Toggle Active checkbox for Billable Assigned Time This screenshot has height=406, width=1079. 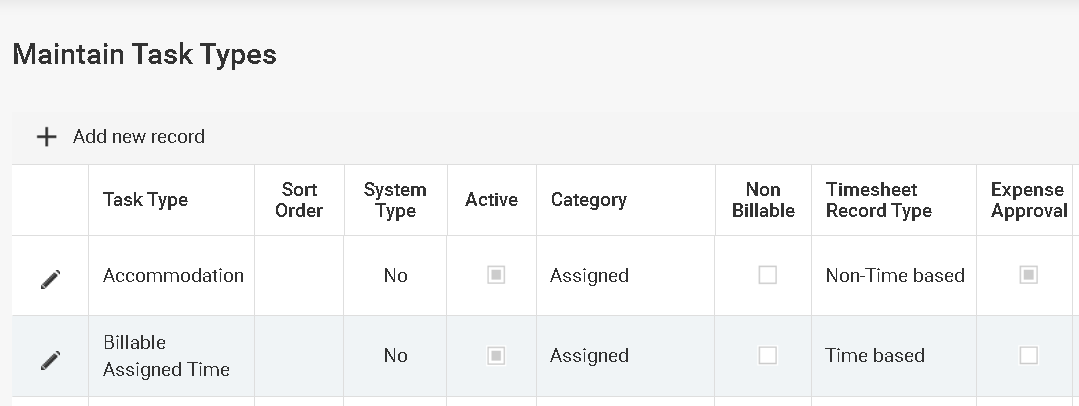(496, 355)
